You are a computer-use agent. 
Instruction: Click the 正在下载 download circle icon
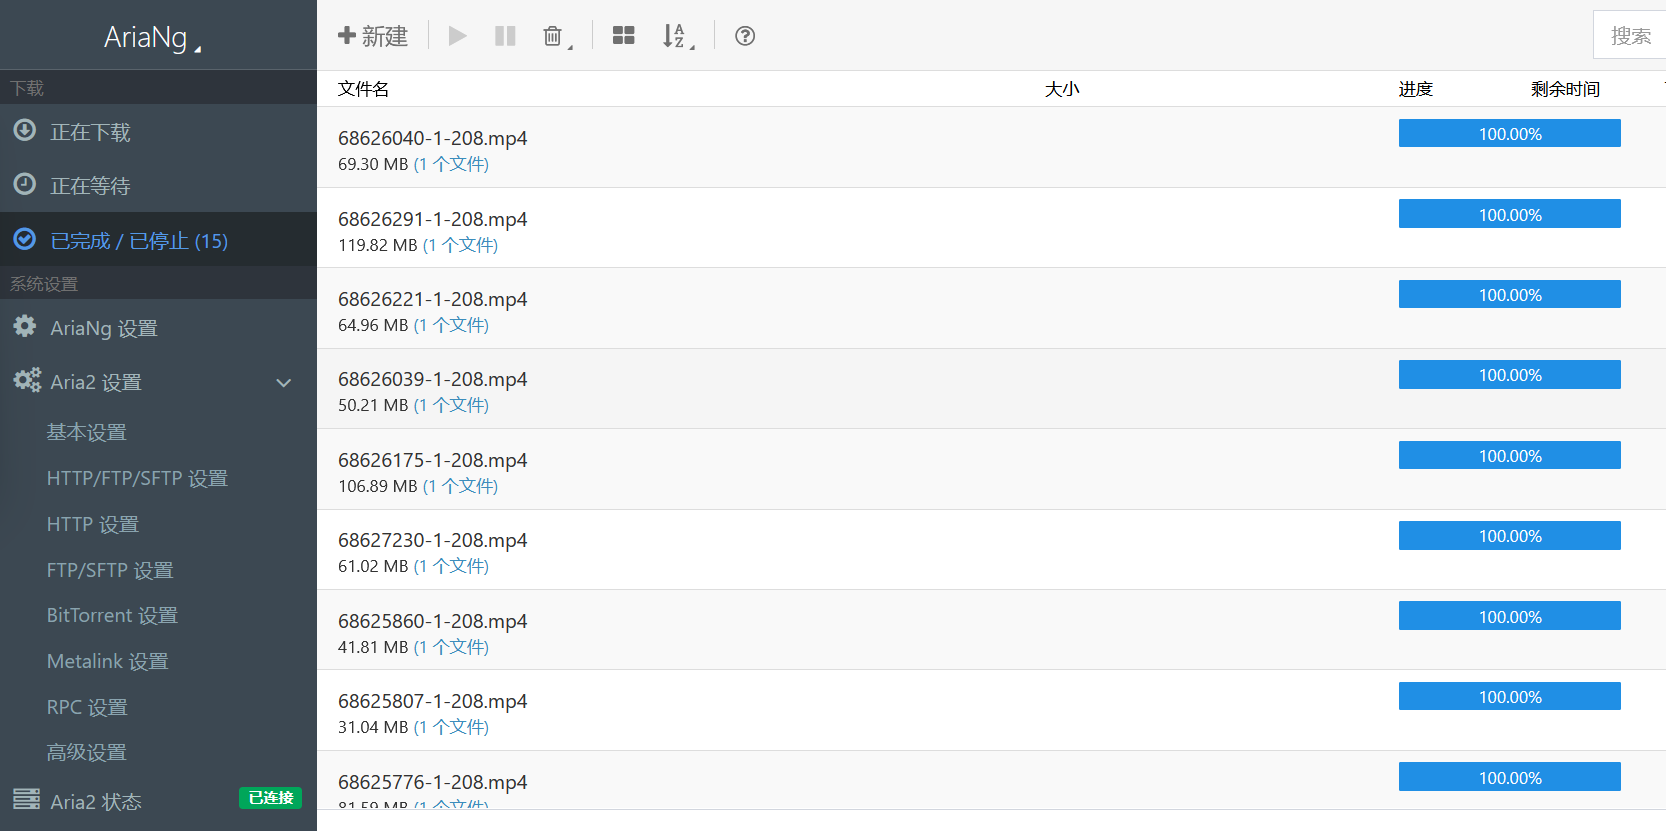pos(25,130)
